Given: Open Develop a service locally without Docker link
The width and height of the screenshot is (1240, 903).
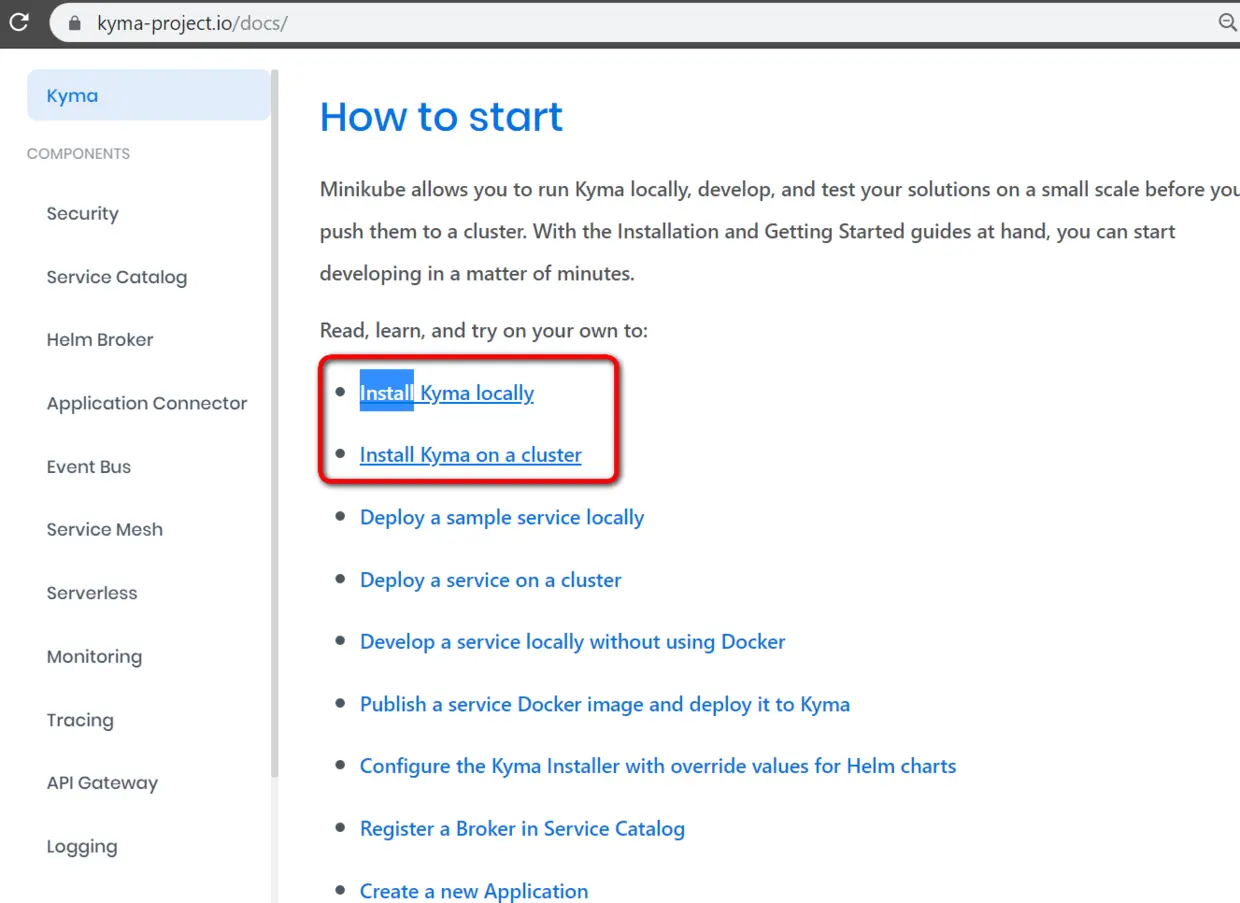Looking at the screenshot, I should [573, 642].
